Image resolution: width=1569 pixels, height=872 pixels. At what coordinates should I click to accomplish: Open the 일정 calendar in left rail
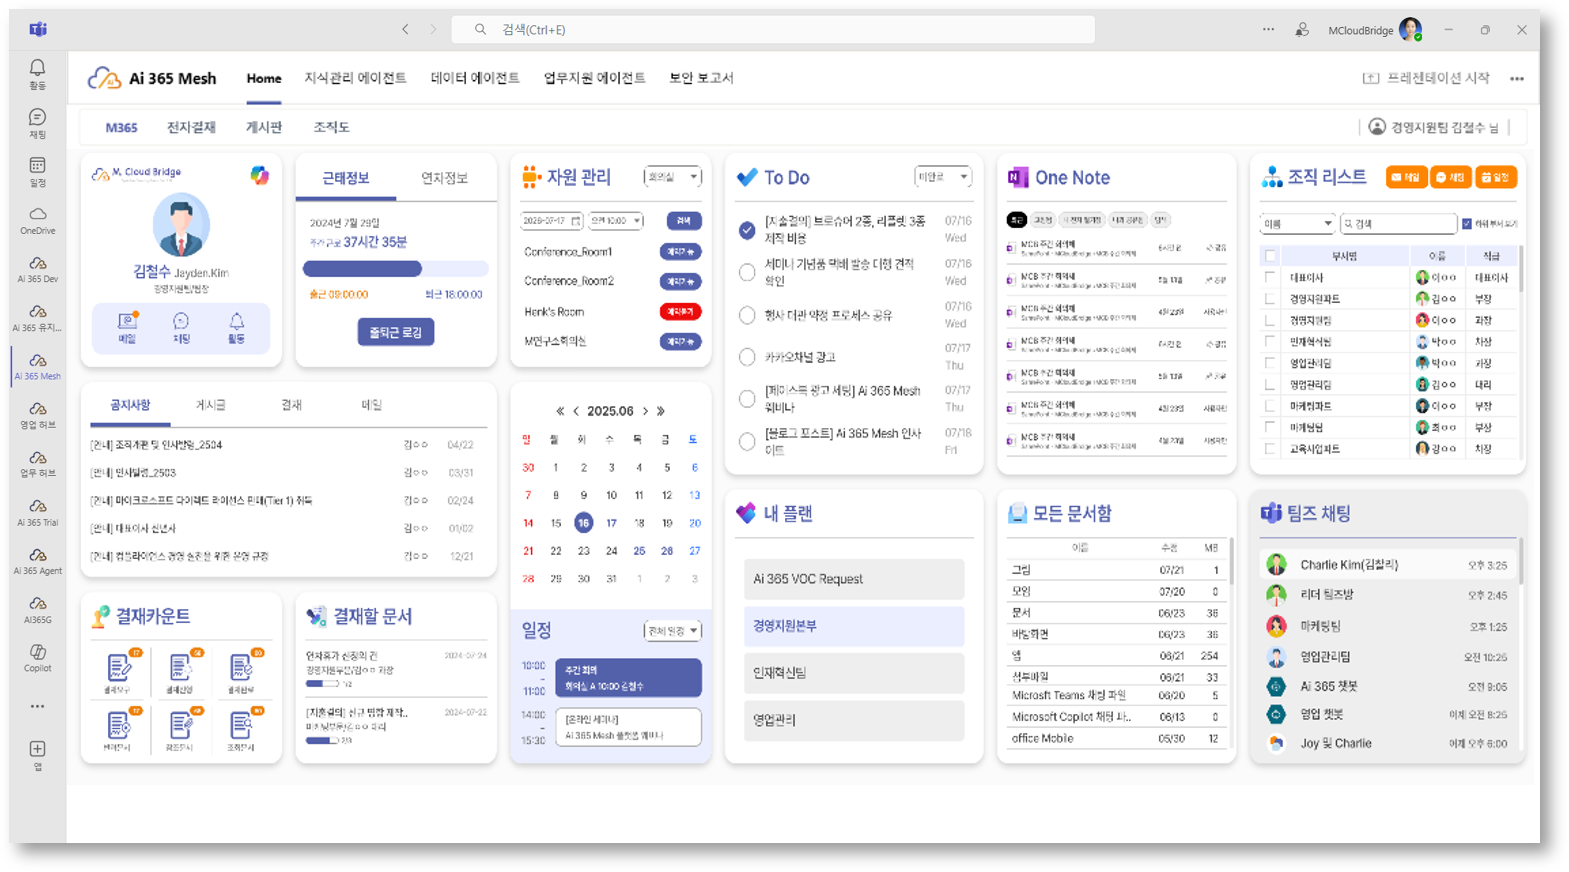point(37,172)
